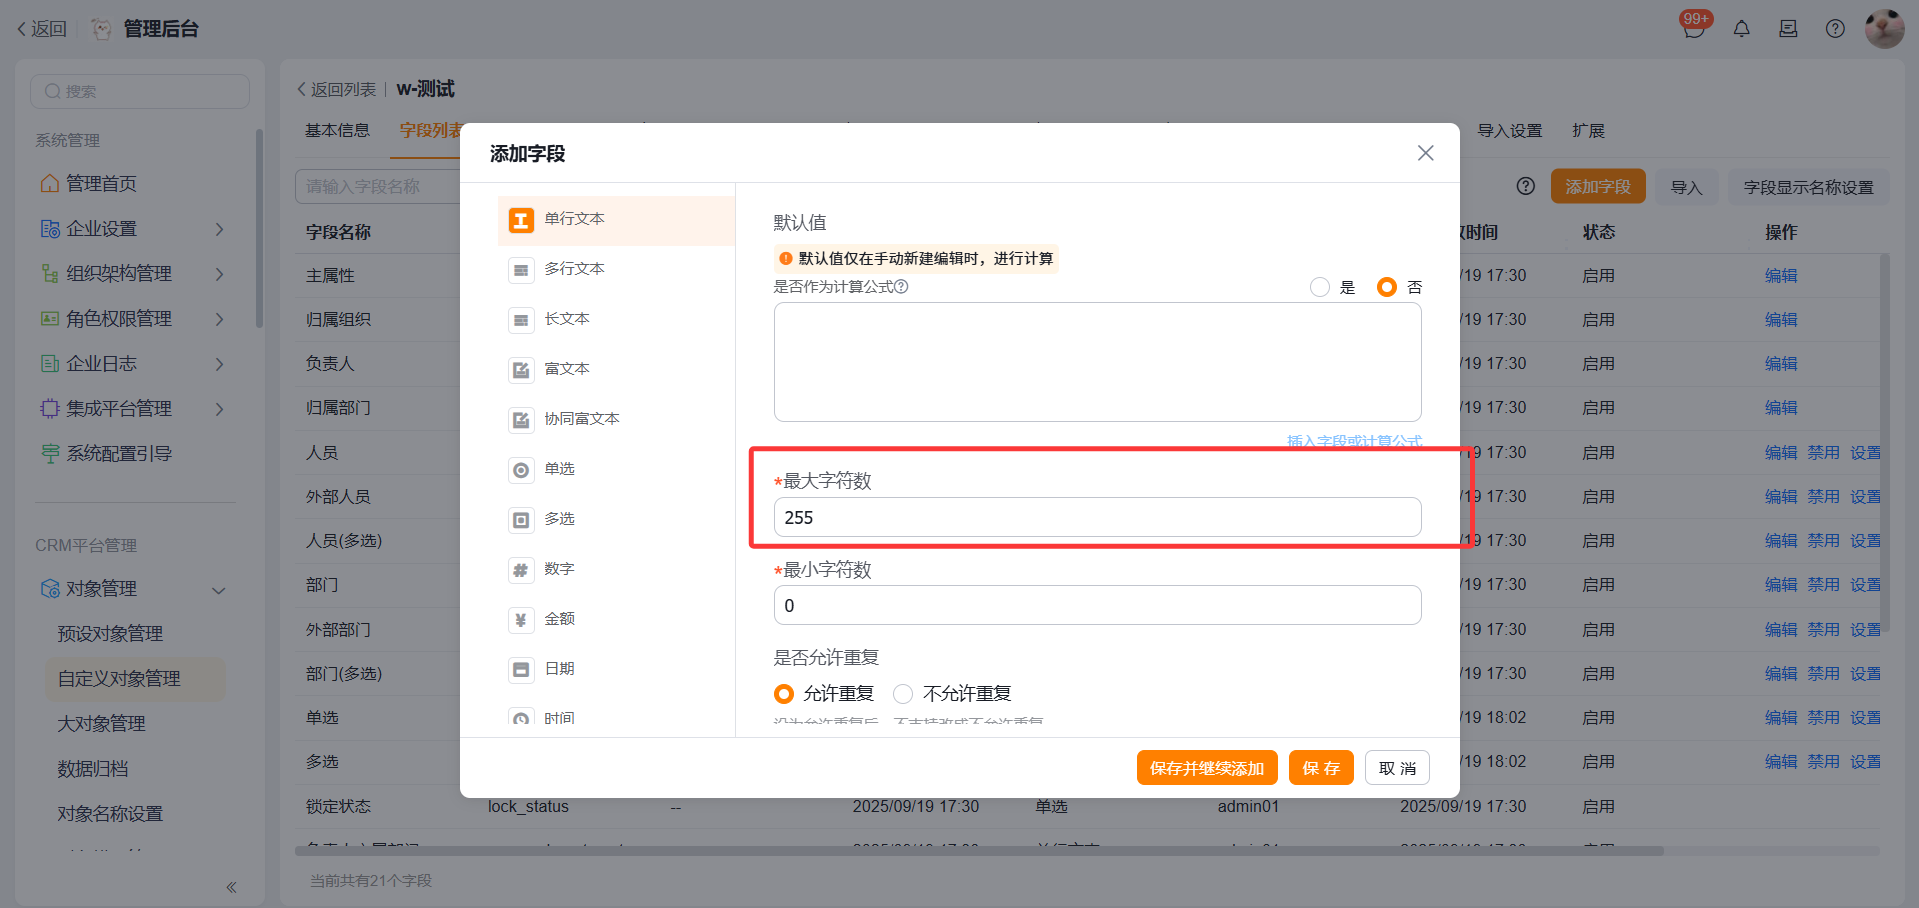
Task: Collapse the 对象管理 section
Action: (219, 590)
